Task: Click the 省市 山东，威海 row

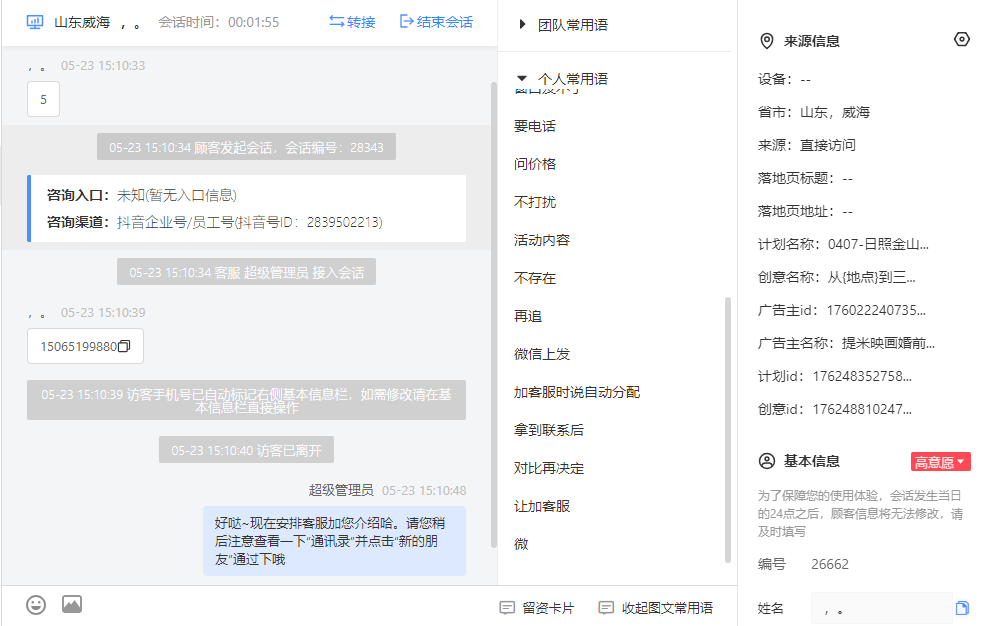Action: [x=814, y=112]
